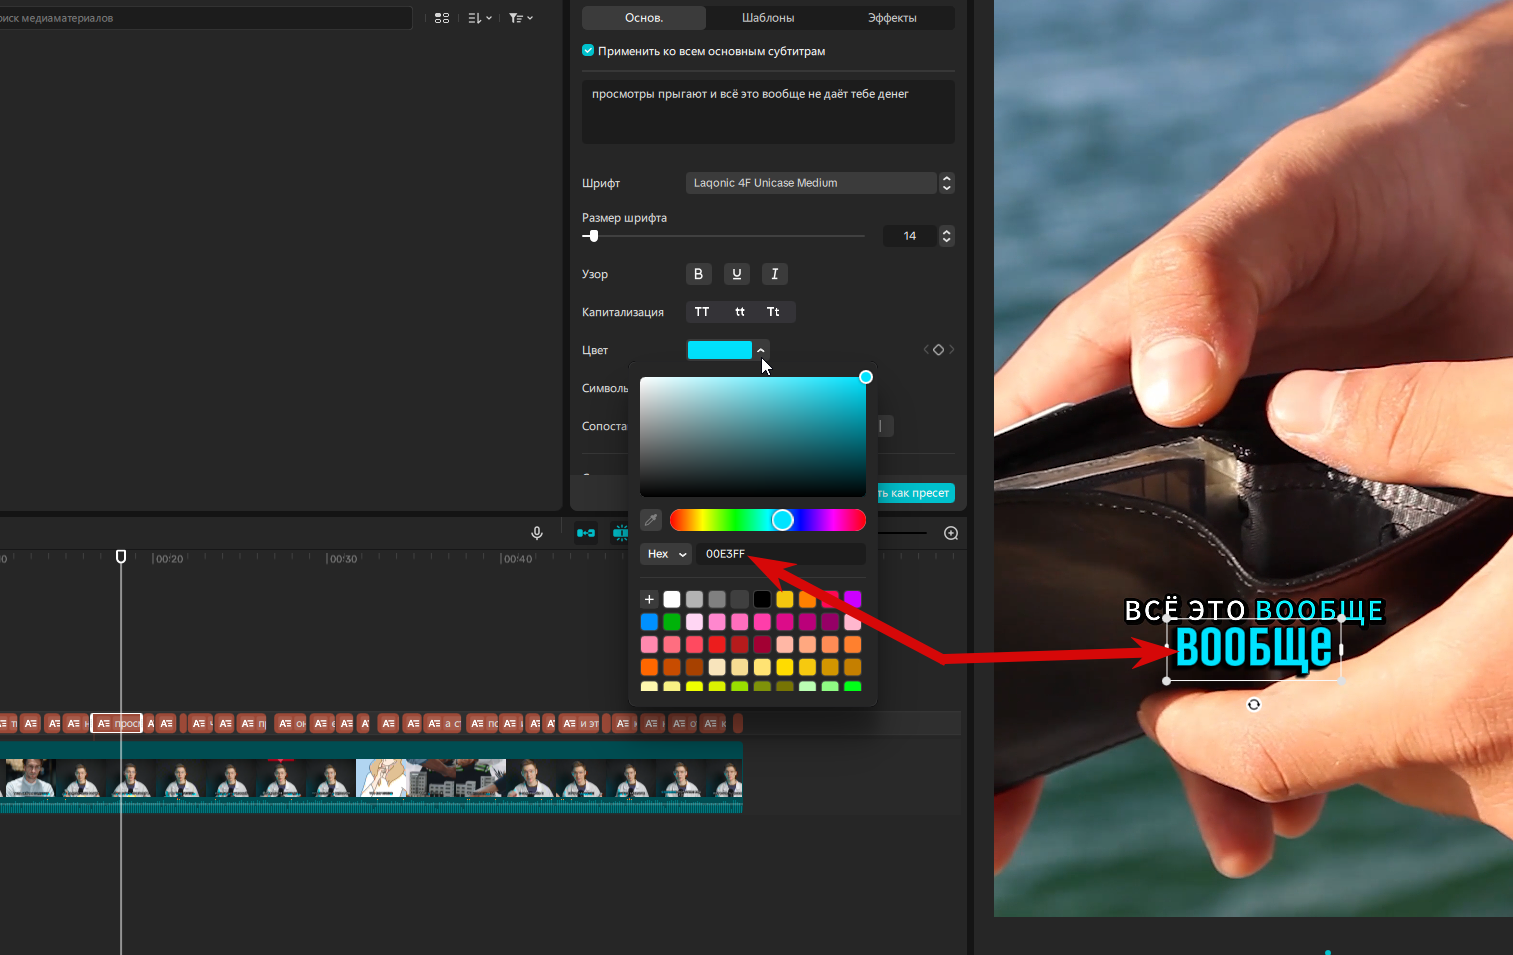
Task: Click the hue slider handle
Action: tap(783, 520)
